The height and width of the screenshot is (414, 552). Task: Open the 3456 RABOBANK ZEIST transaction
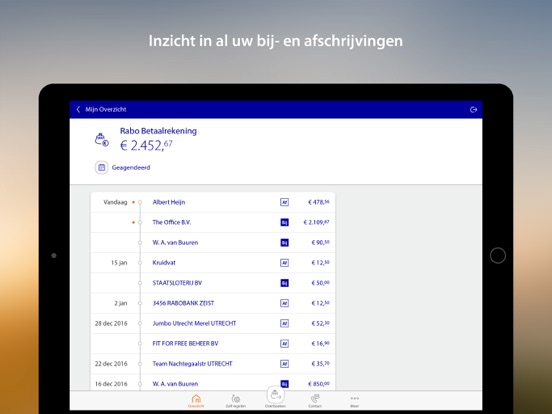point(213,303)
